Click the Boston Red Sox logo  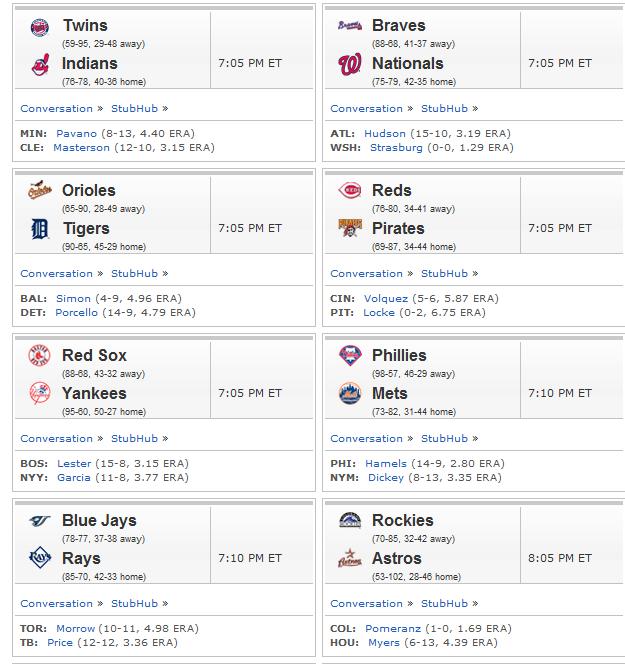[x=39, y=355]
